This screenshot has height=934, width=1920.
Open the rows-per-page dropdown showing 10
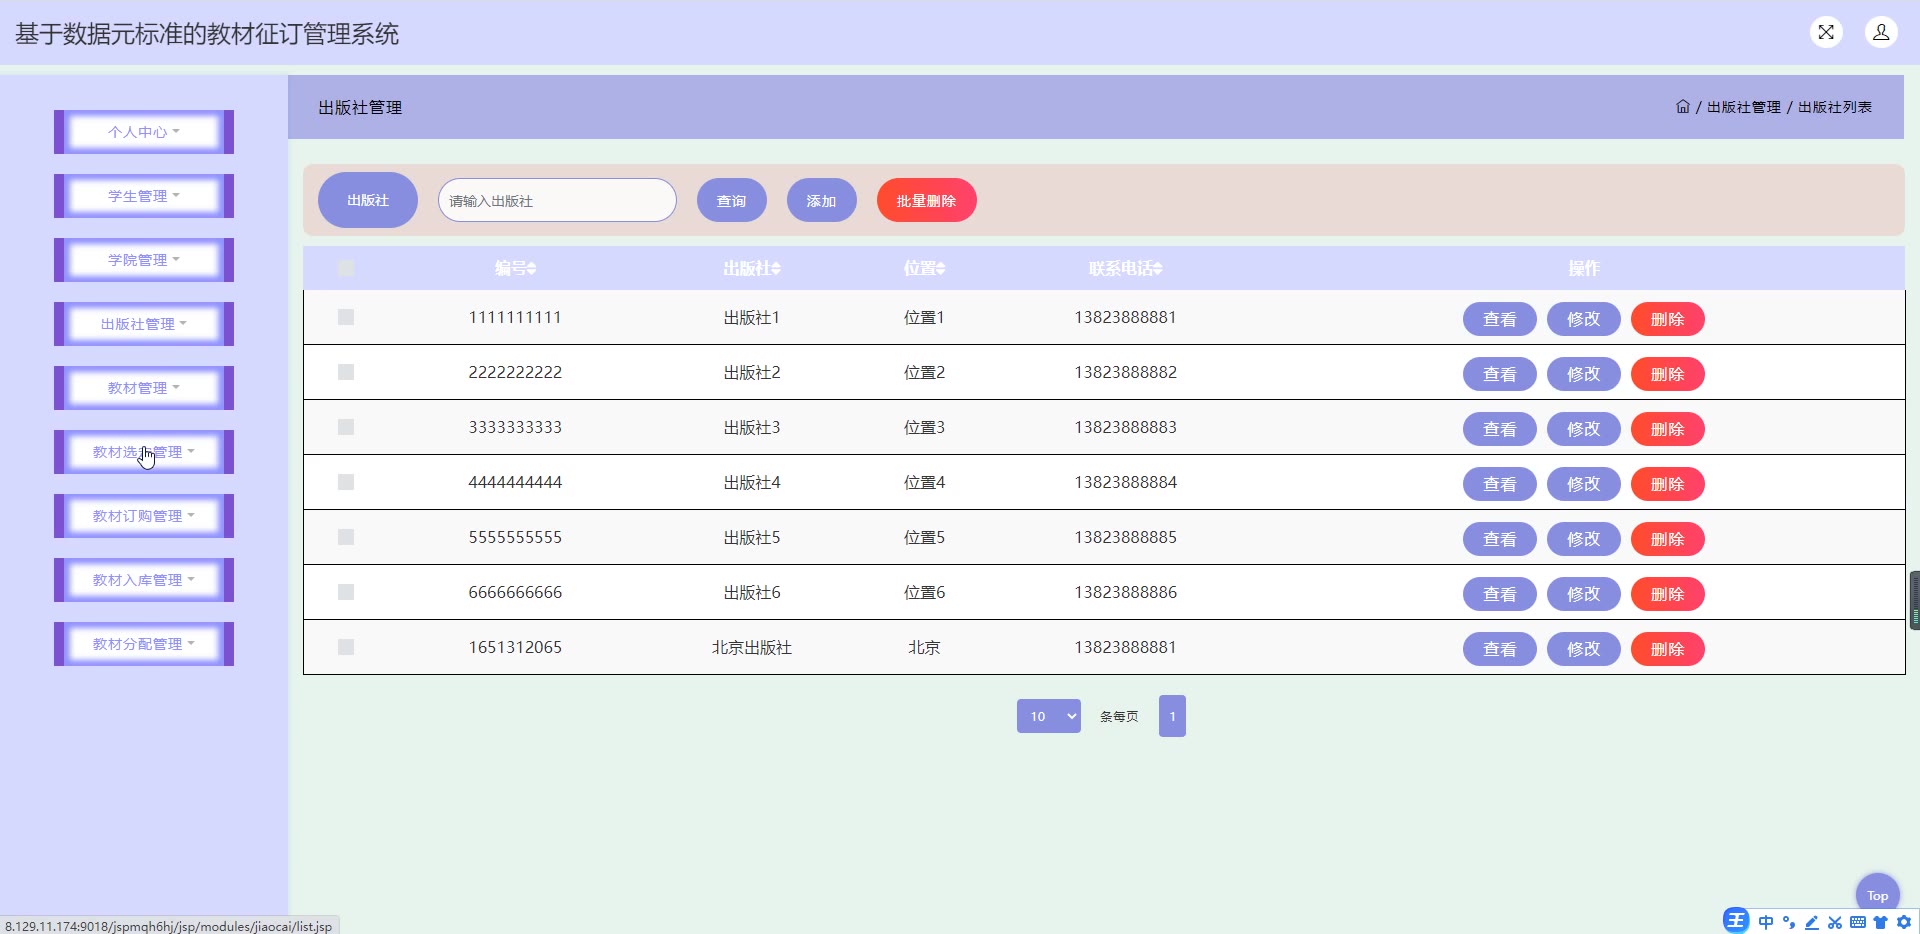(x=1048, y=716)
